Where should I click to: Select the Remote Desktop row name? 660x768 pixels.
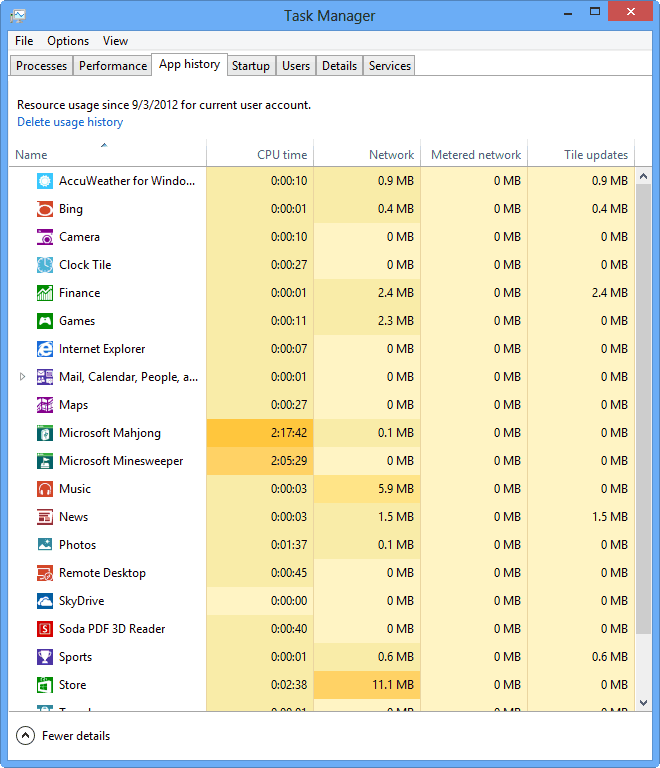click(x=102, y=573)
